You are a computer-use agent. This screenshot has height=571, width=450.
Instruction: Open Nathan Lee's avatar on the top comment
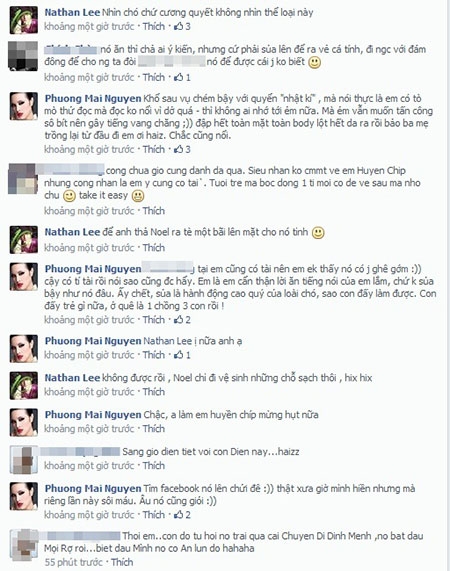click(23, 20)
